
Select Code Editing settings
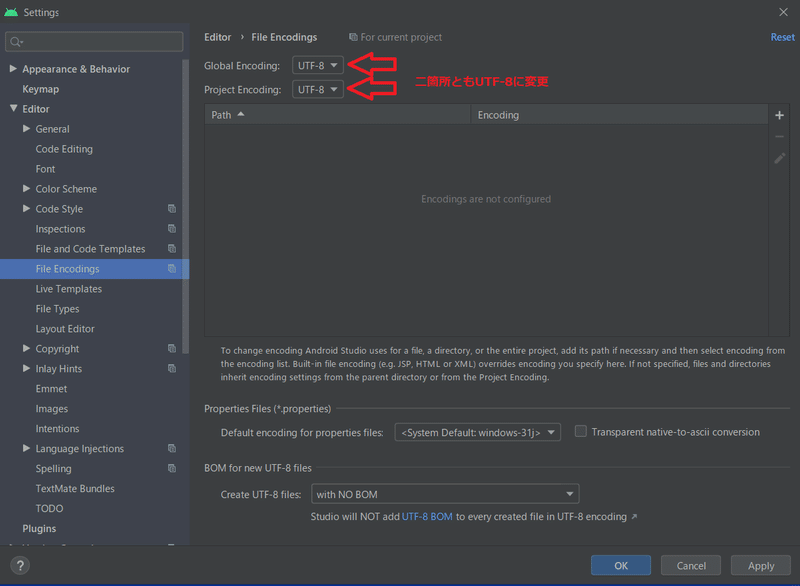point(64,149)
